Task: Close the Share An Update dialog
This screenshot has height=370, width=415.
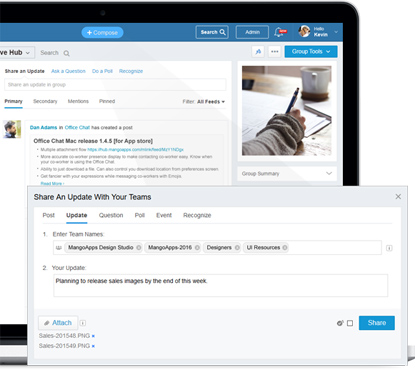Action: [x=398, y=197]
